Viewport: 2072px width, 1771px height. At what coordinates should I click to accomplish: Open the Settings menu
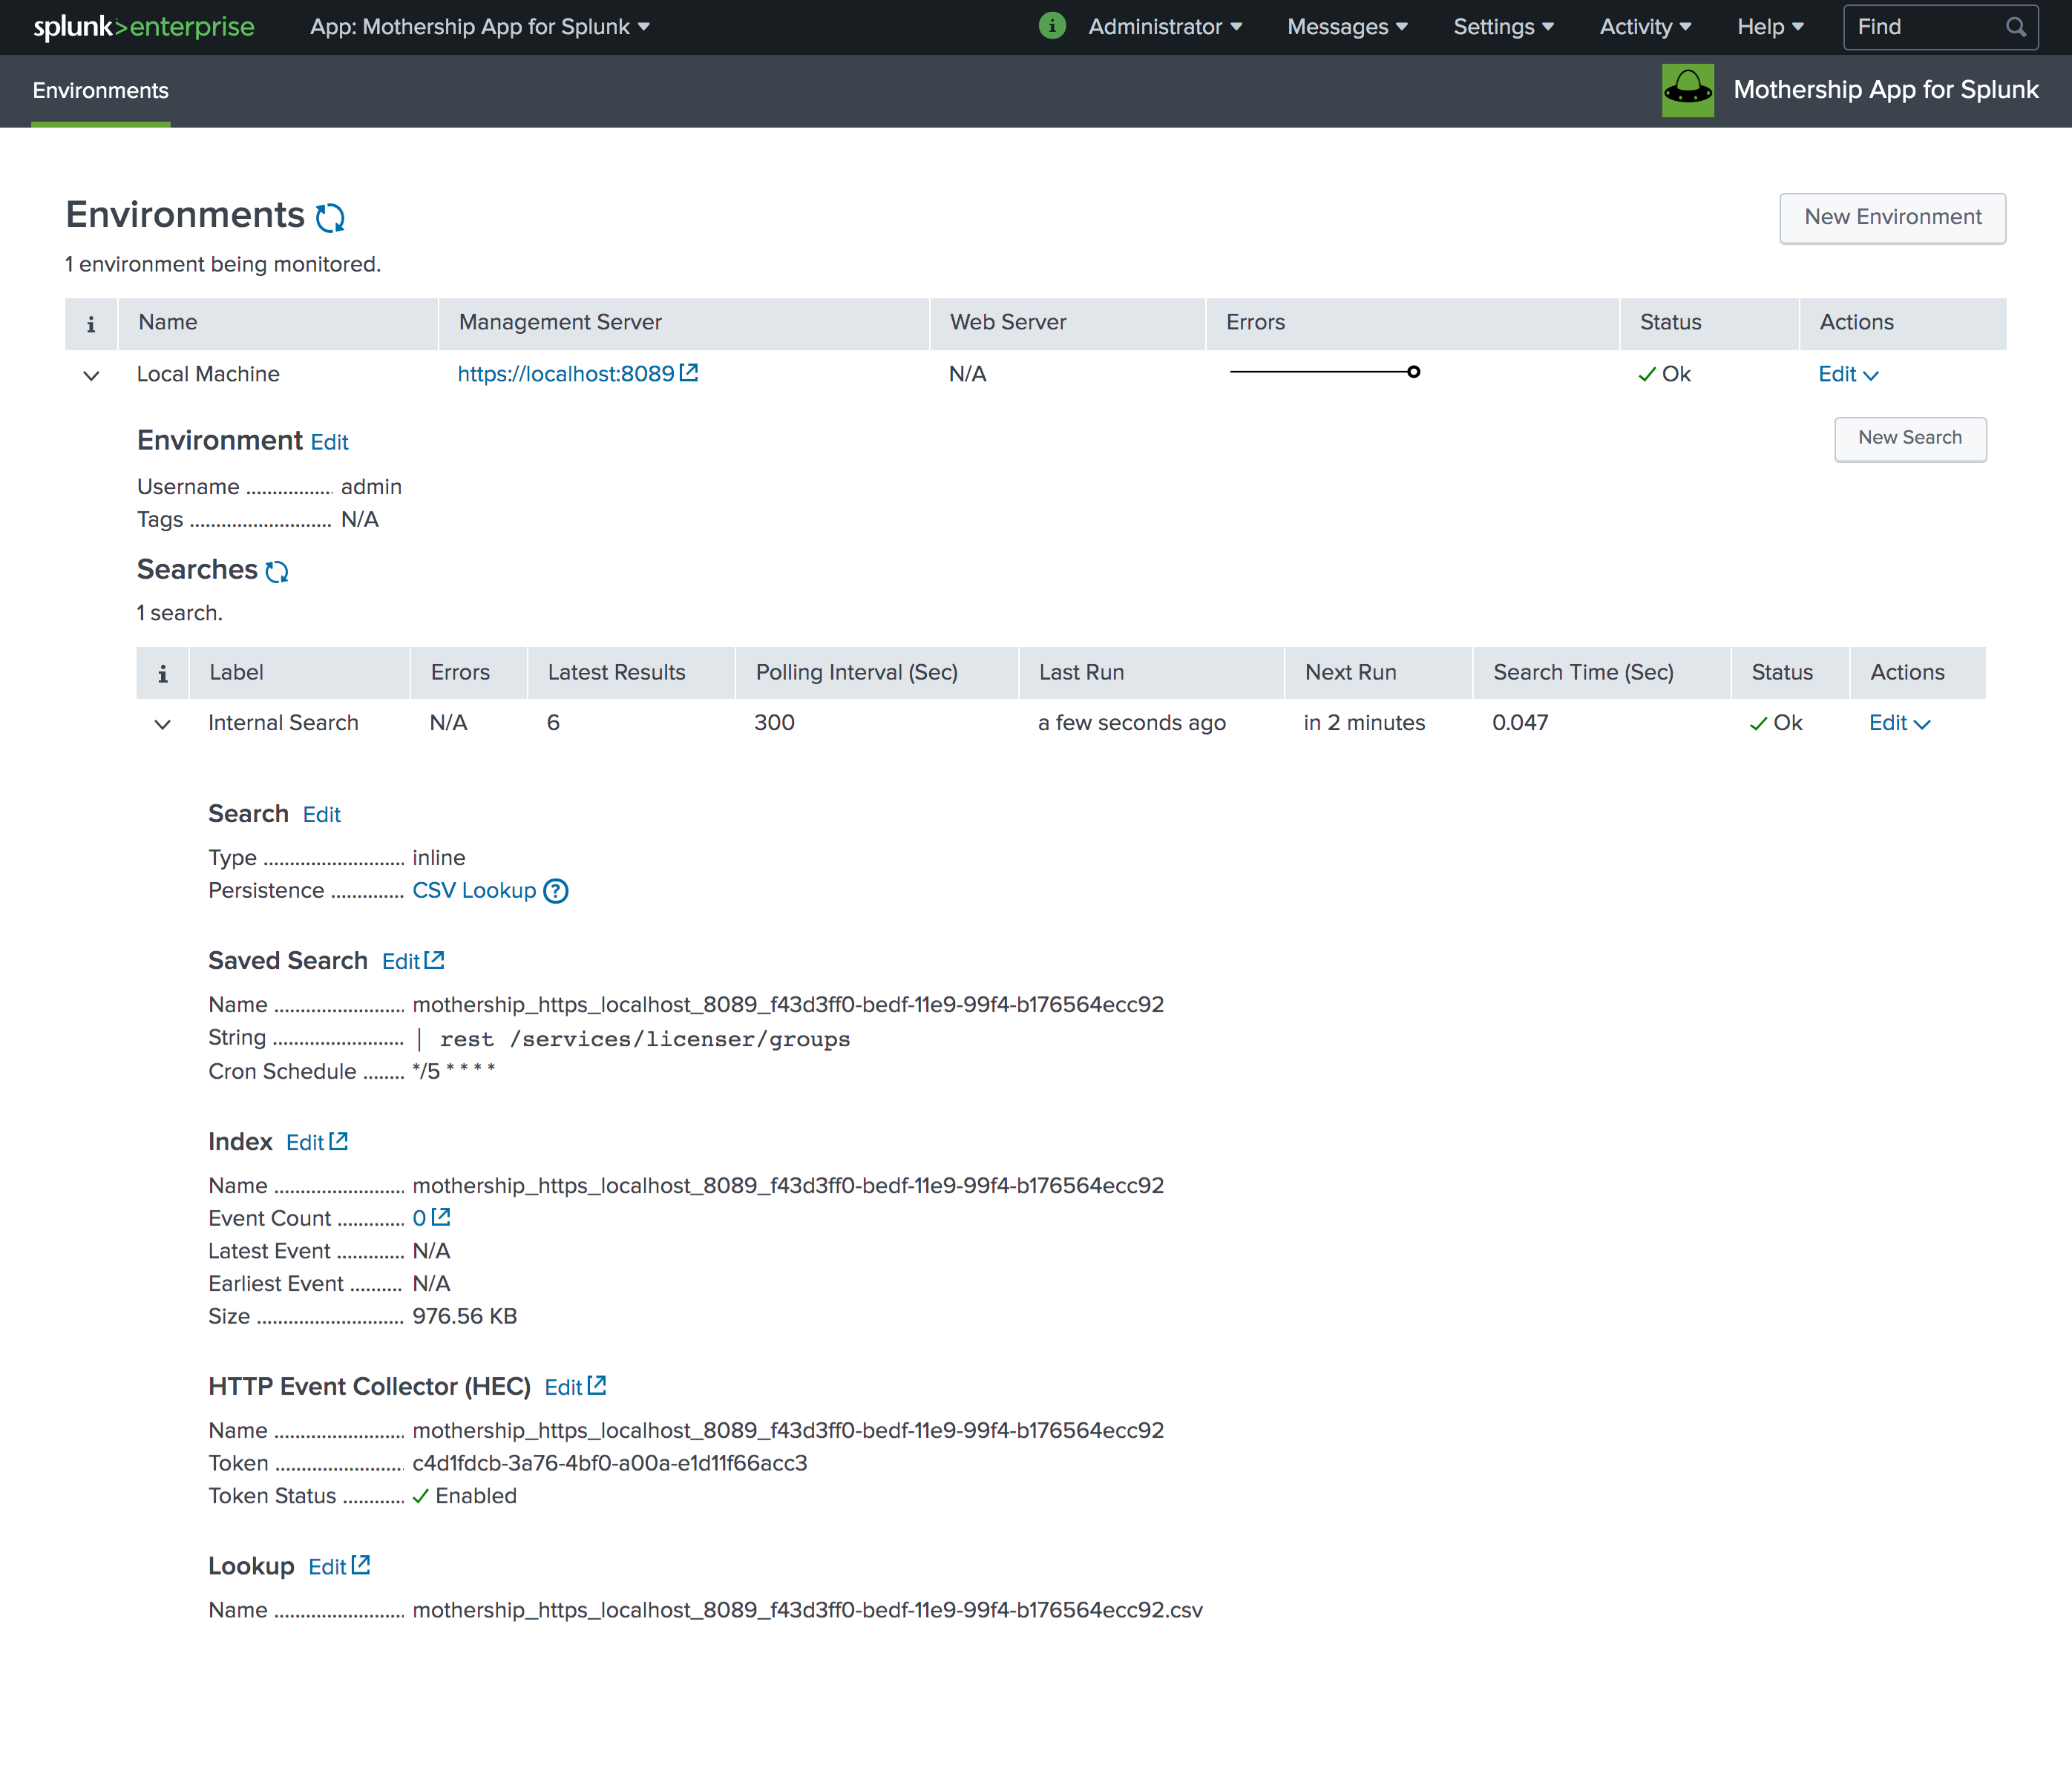pos(1503,27)
